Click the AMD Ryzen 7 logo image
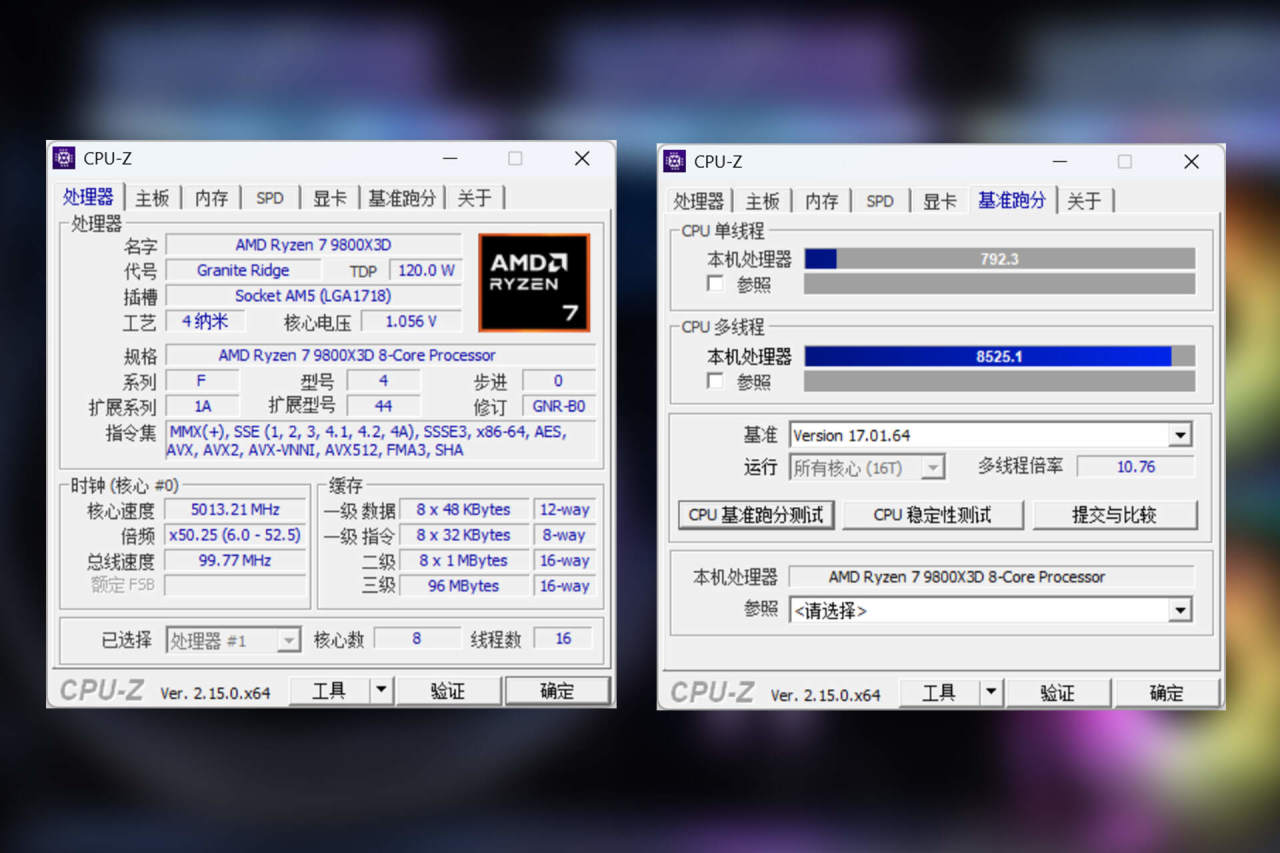Screen dimensions: 1280x853 tap(534, 282)
